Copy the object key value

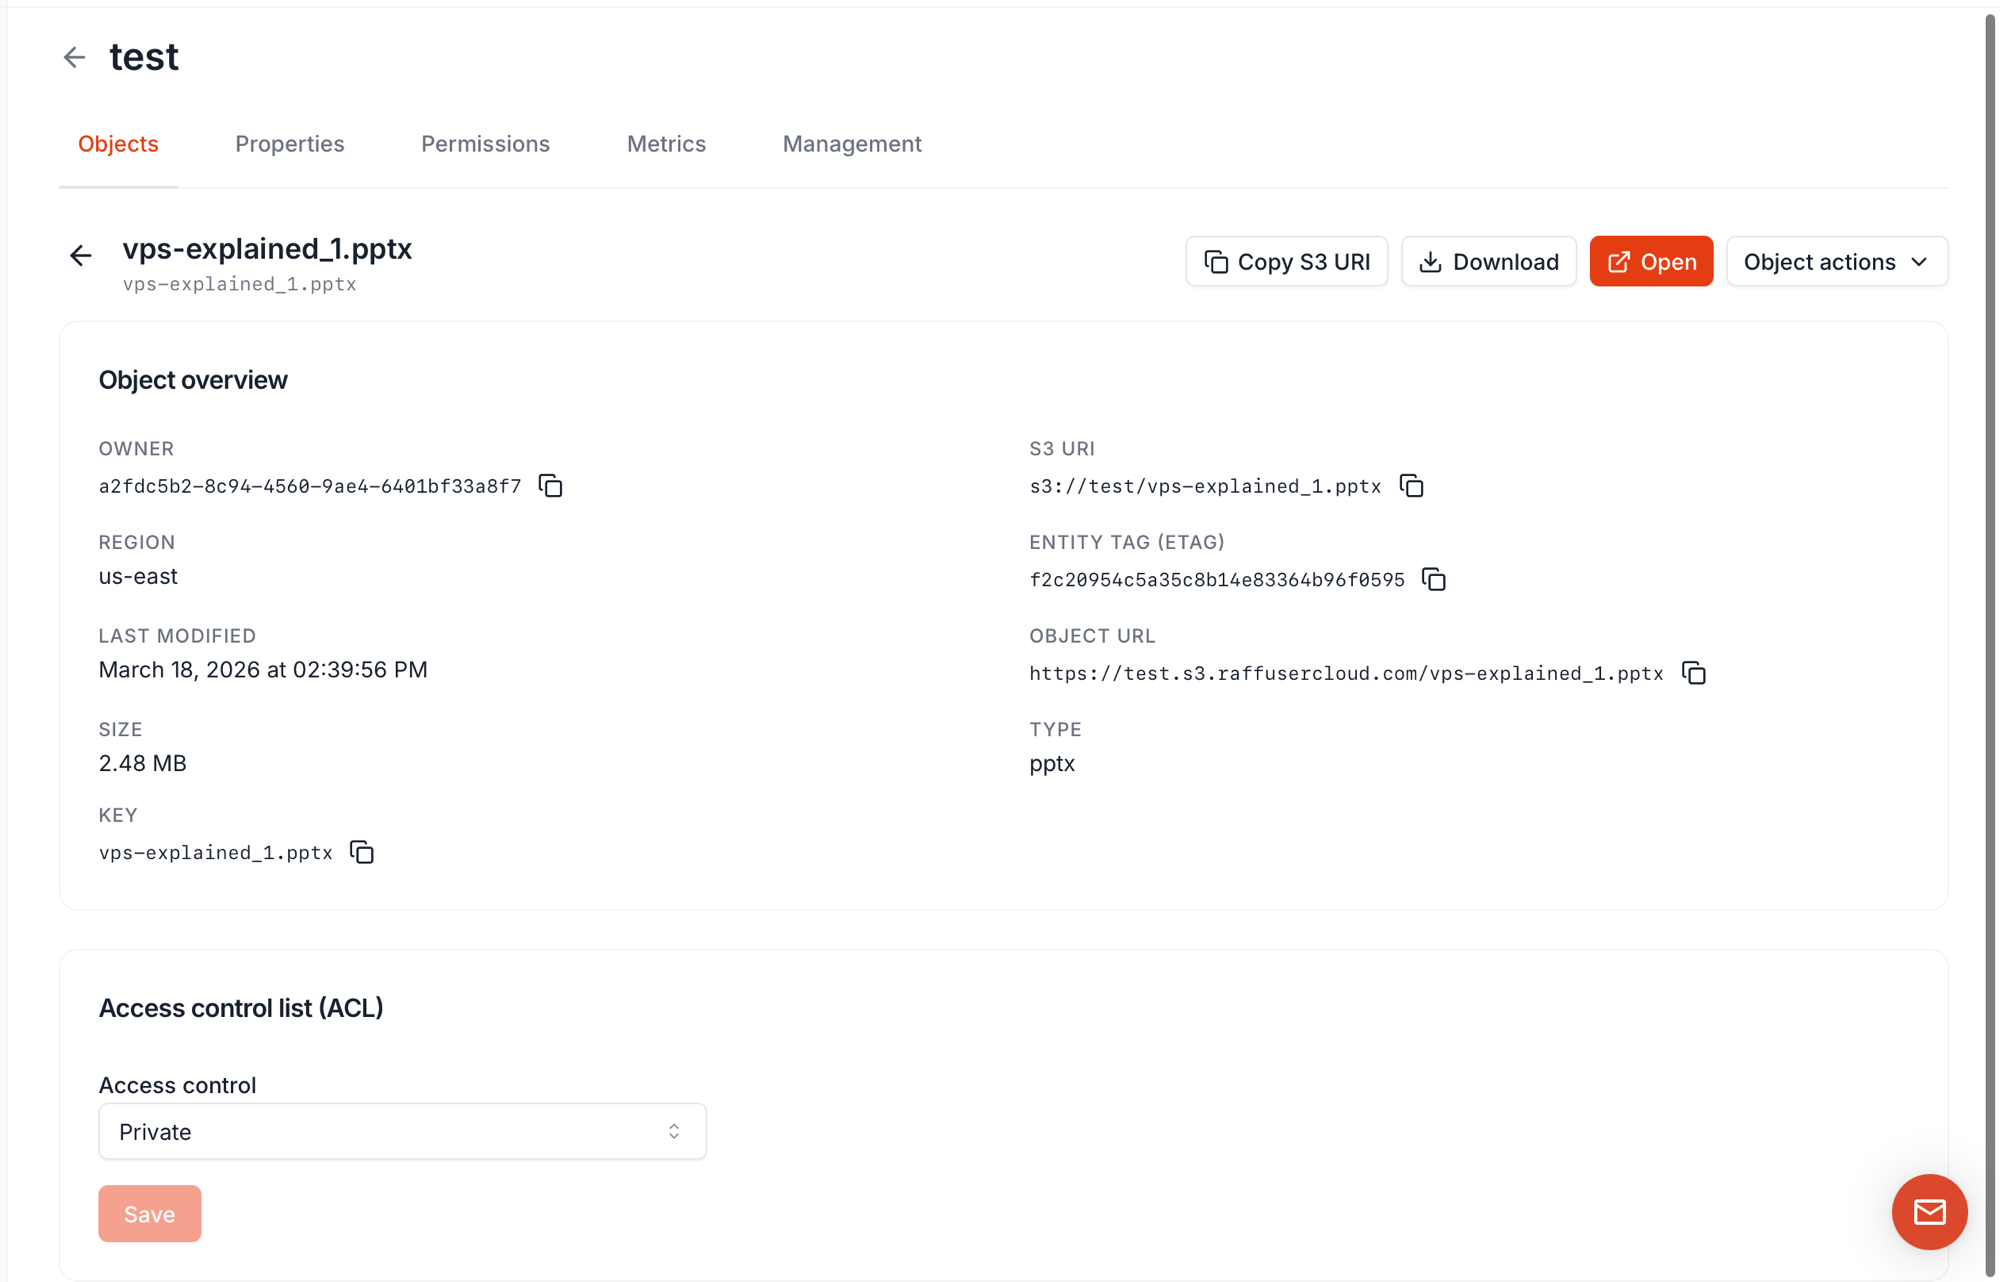pos(362,852)
